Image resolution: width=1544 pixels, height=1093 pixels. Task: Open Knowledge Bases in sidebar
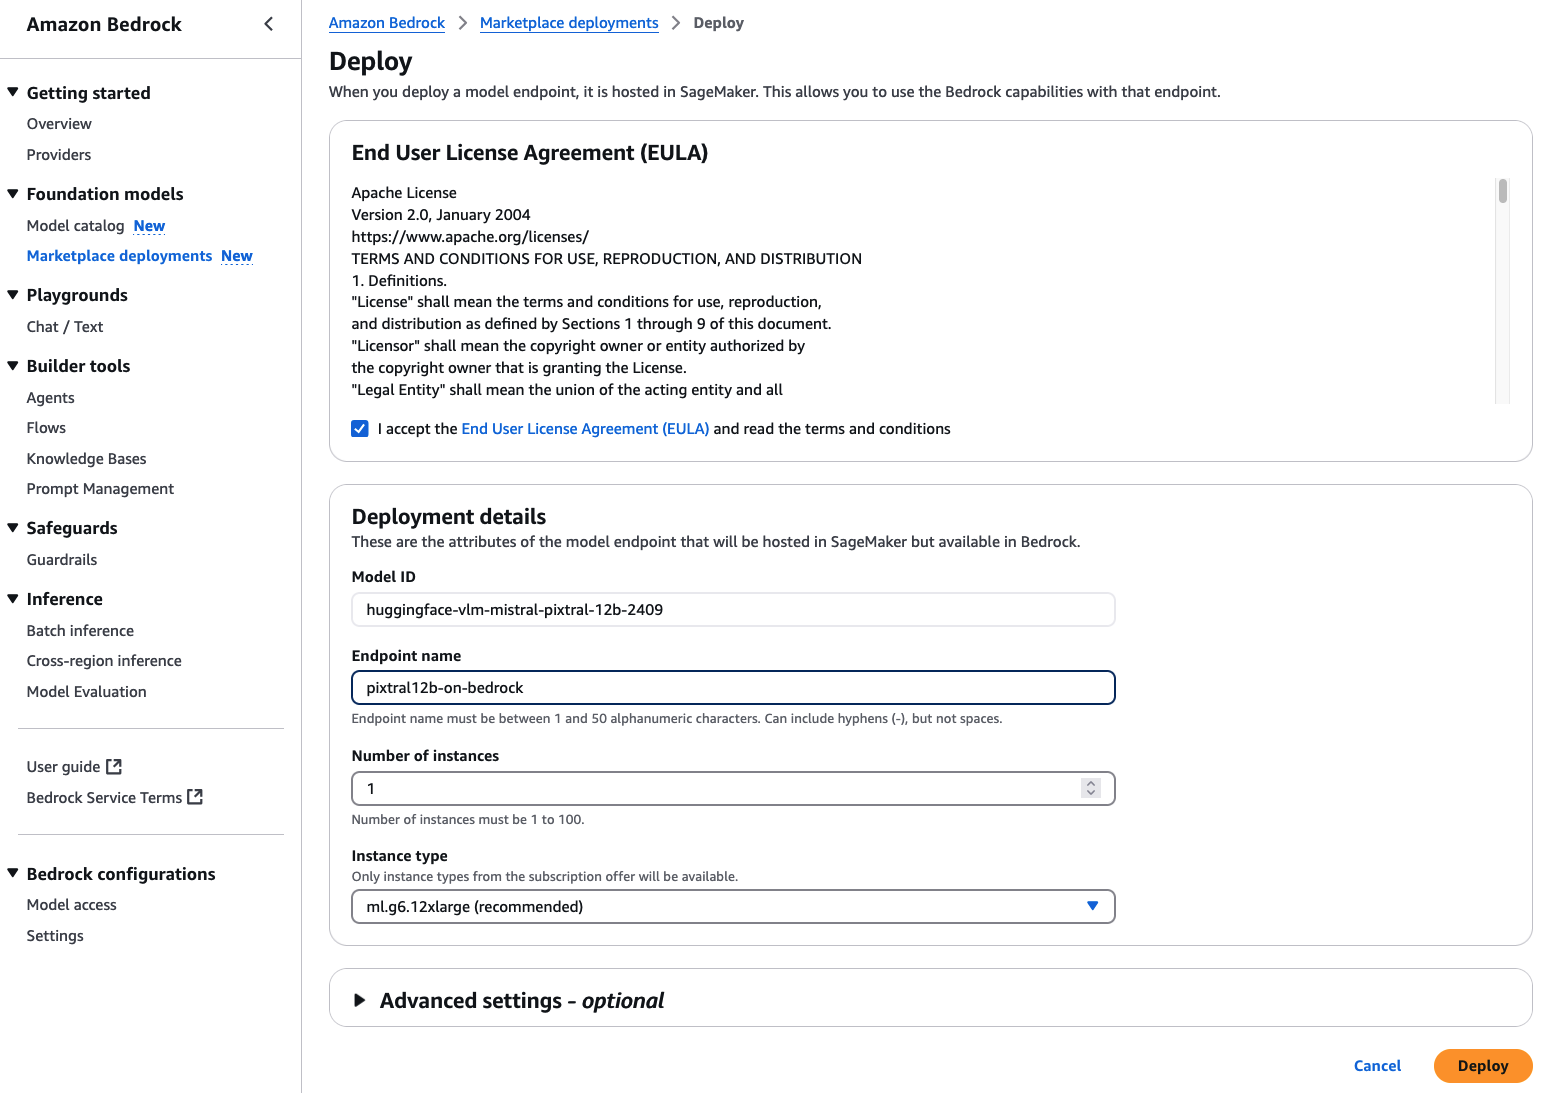(x=86, y=459)
